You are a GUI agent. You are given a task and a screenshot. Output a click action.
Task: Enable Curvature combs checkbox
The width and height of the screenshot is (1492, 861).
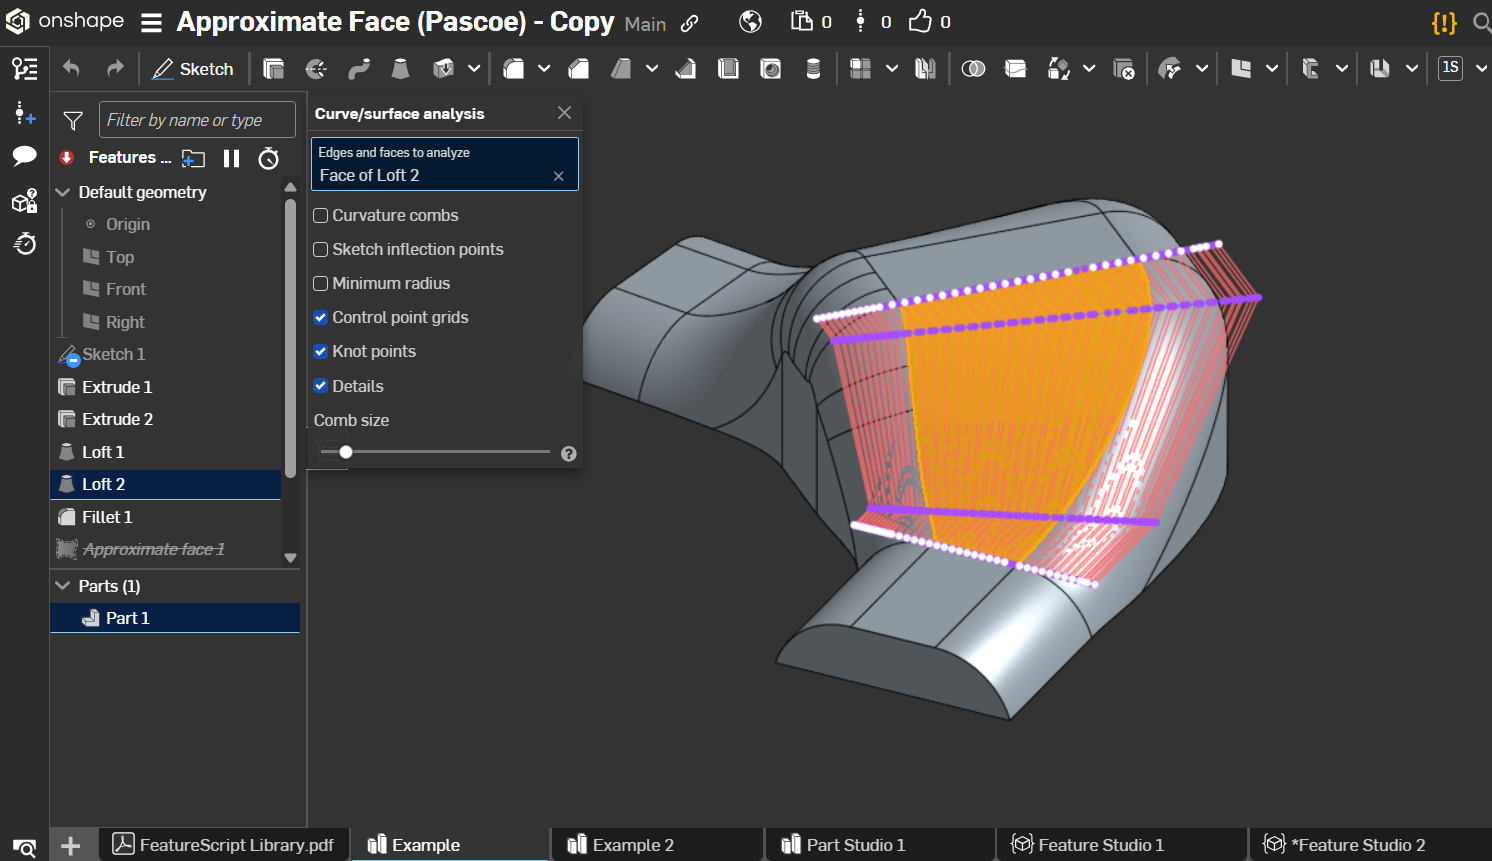coord(321,216)
